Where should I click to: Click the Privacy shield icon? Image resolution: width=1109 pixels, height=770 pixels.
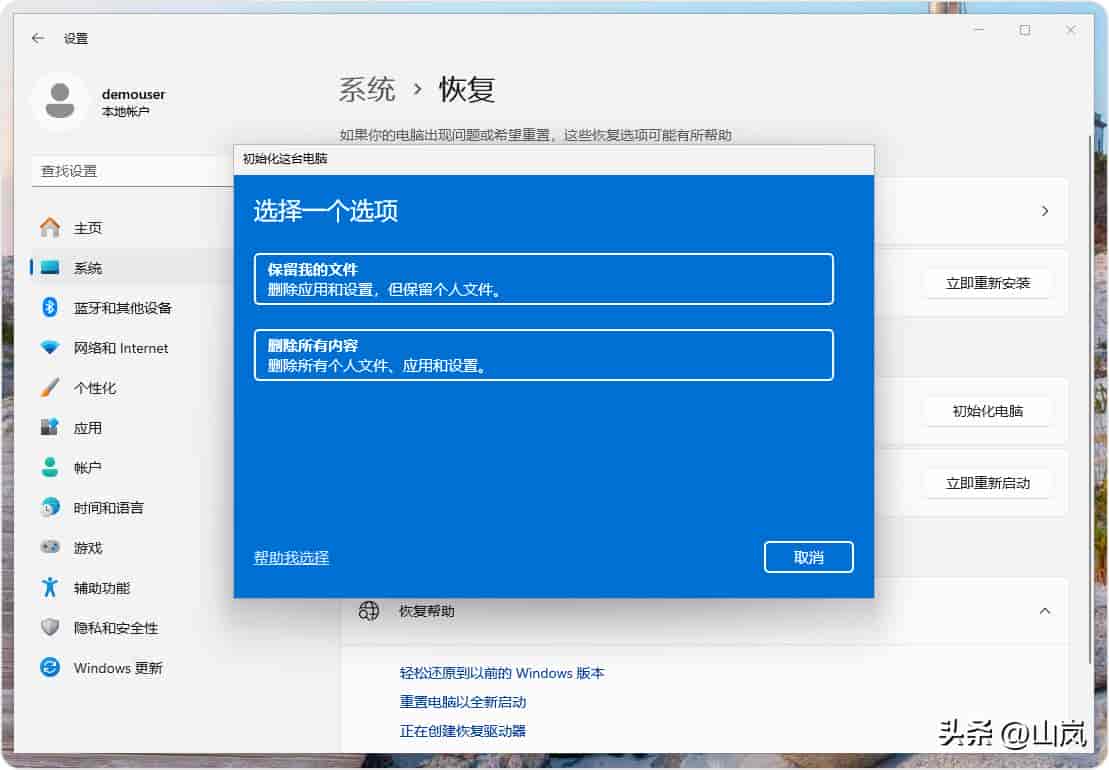point(50,627)
